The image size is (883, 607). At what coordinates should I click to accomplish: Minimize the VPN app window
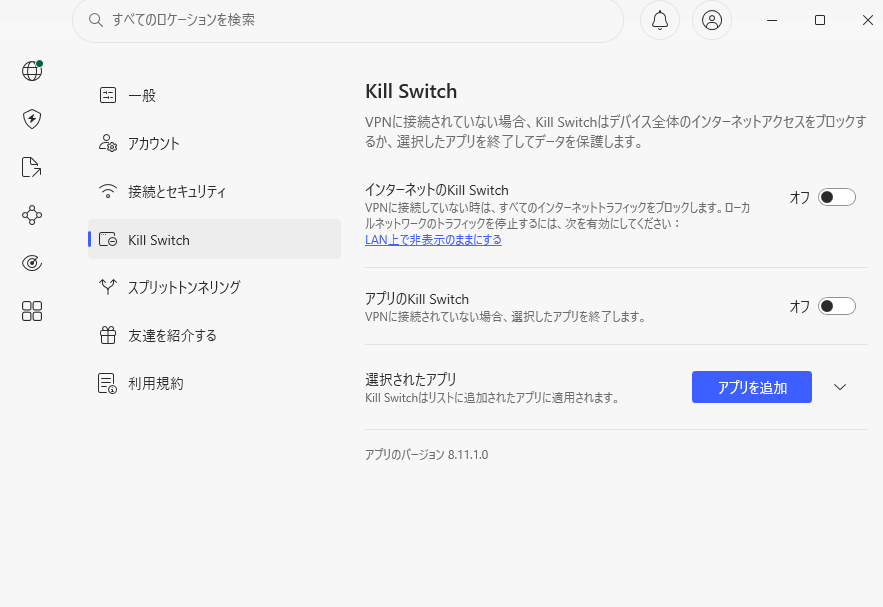pos(772,20)
